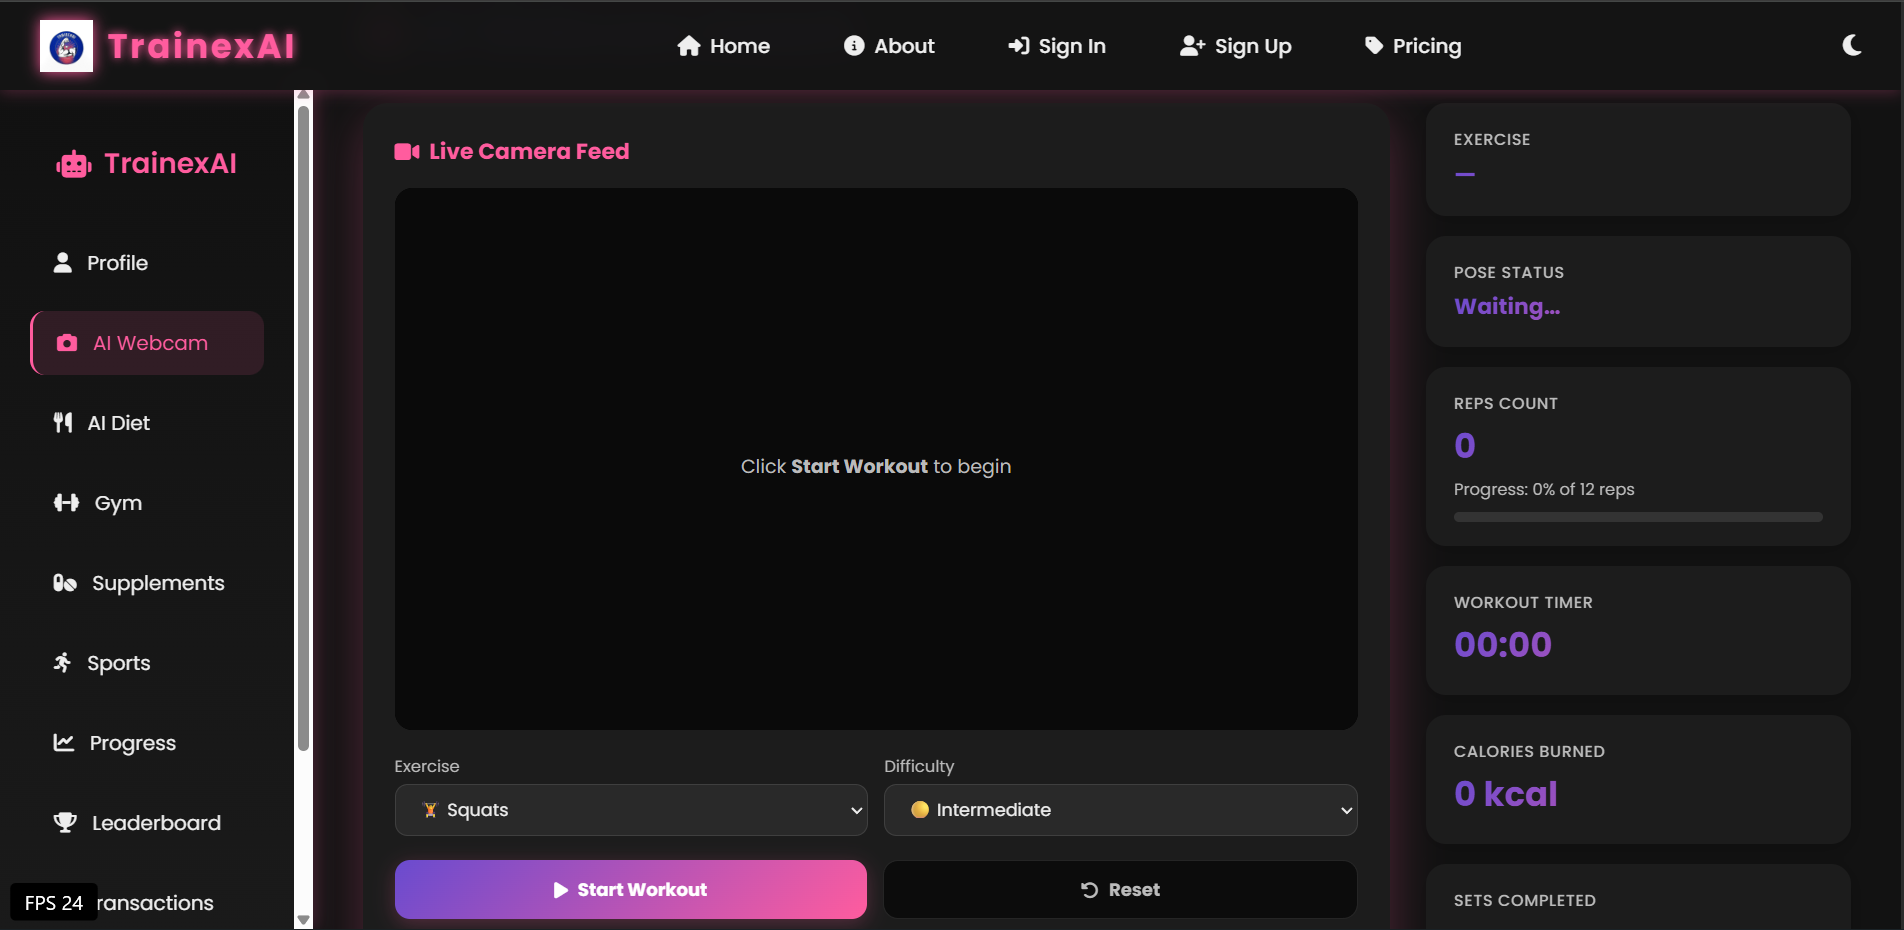Open the Leaderboard section
The image size is (1904, 930).
point(148,823)
